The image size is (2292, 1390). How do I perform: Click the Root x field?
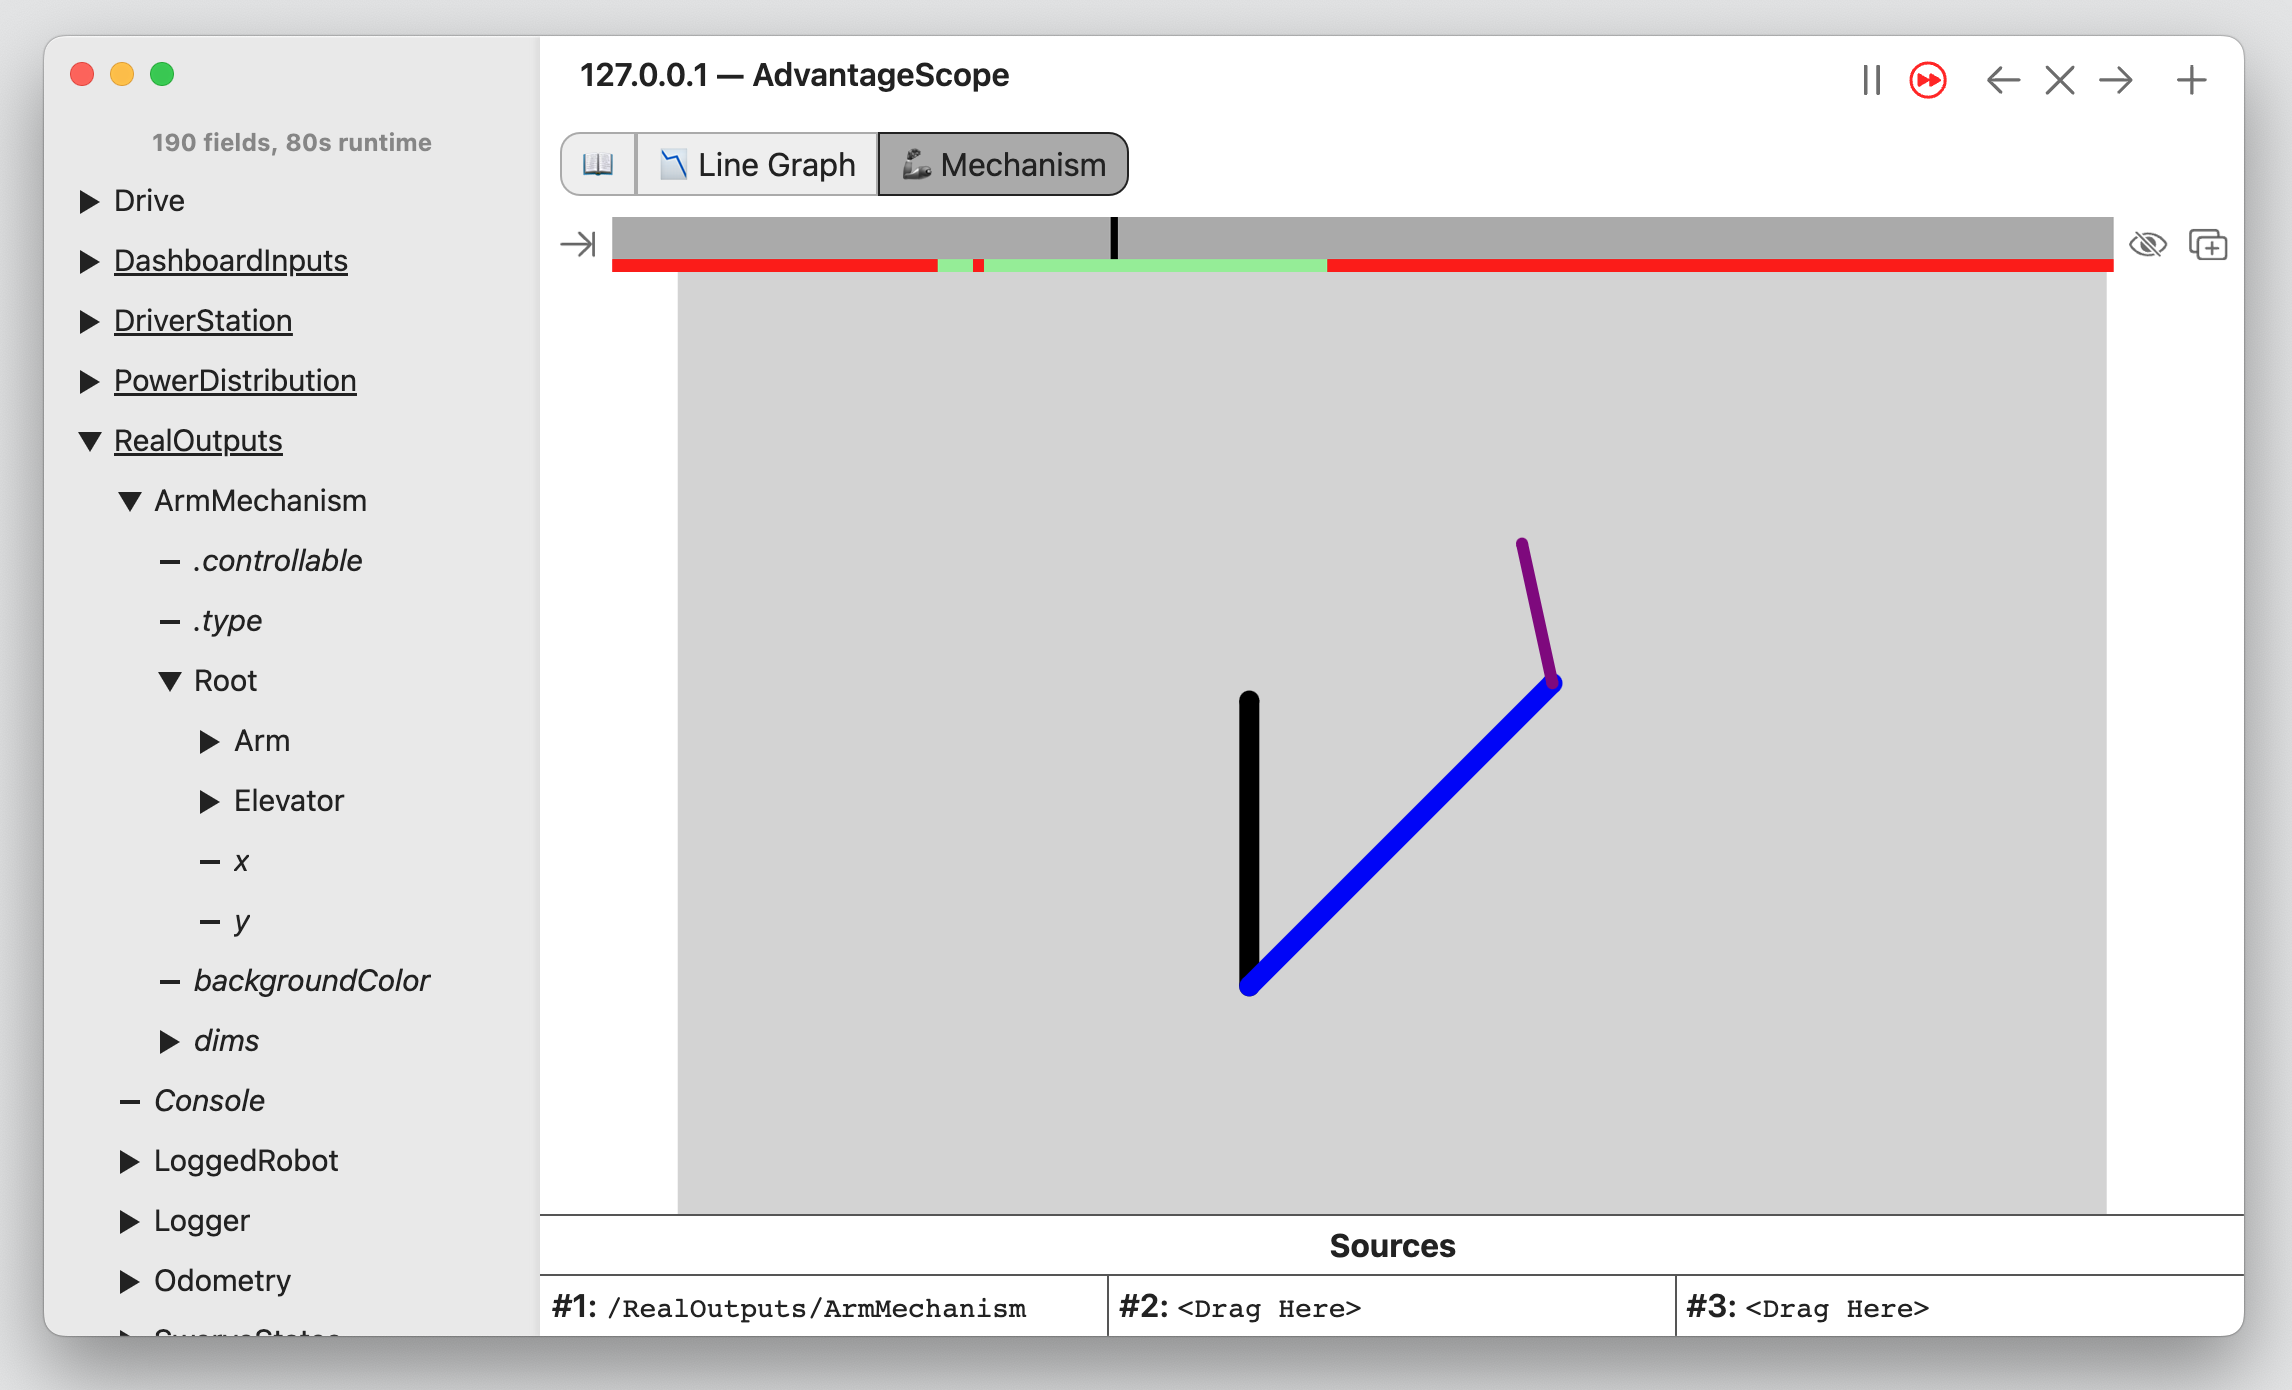[234, 860]
